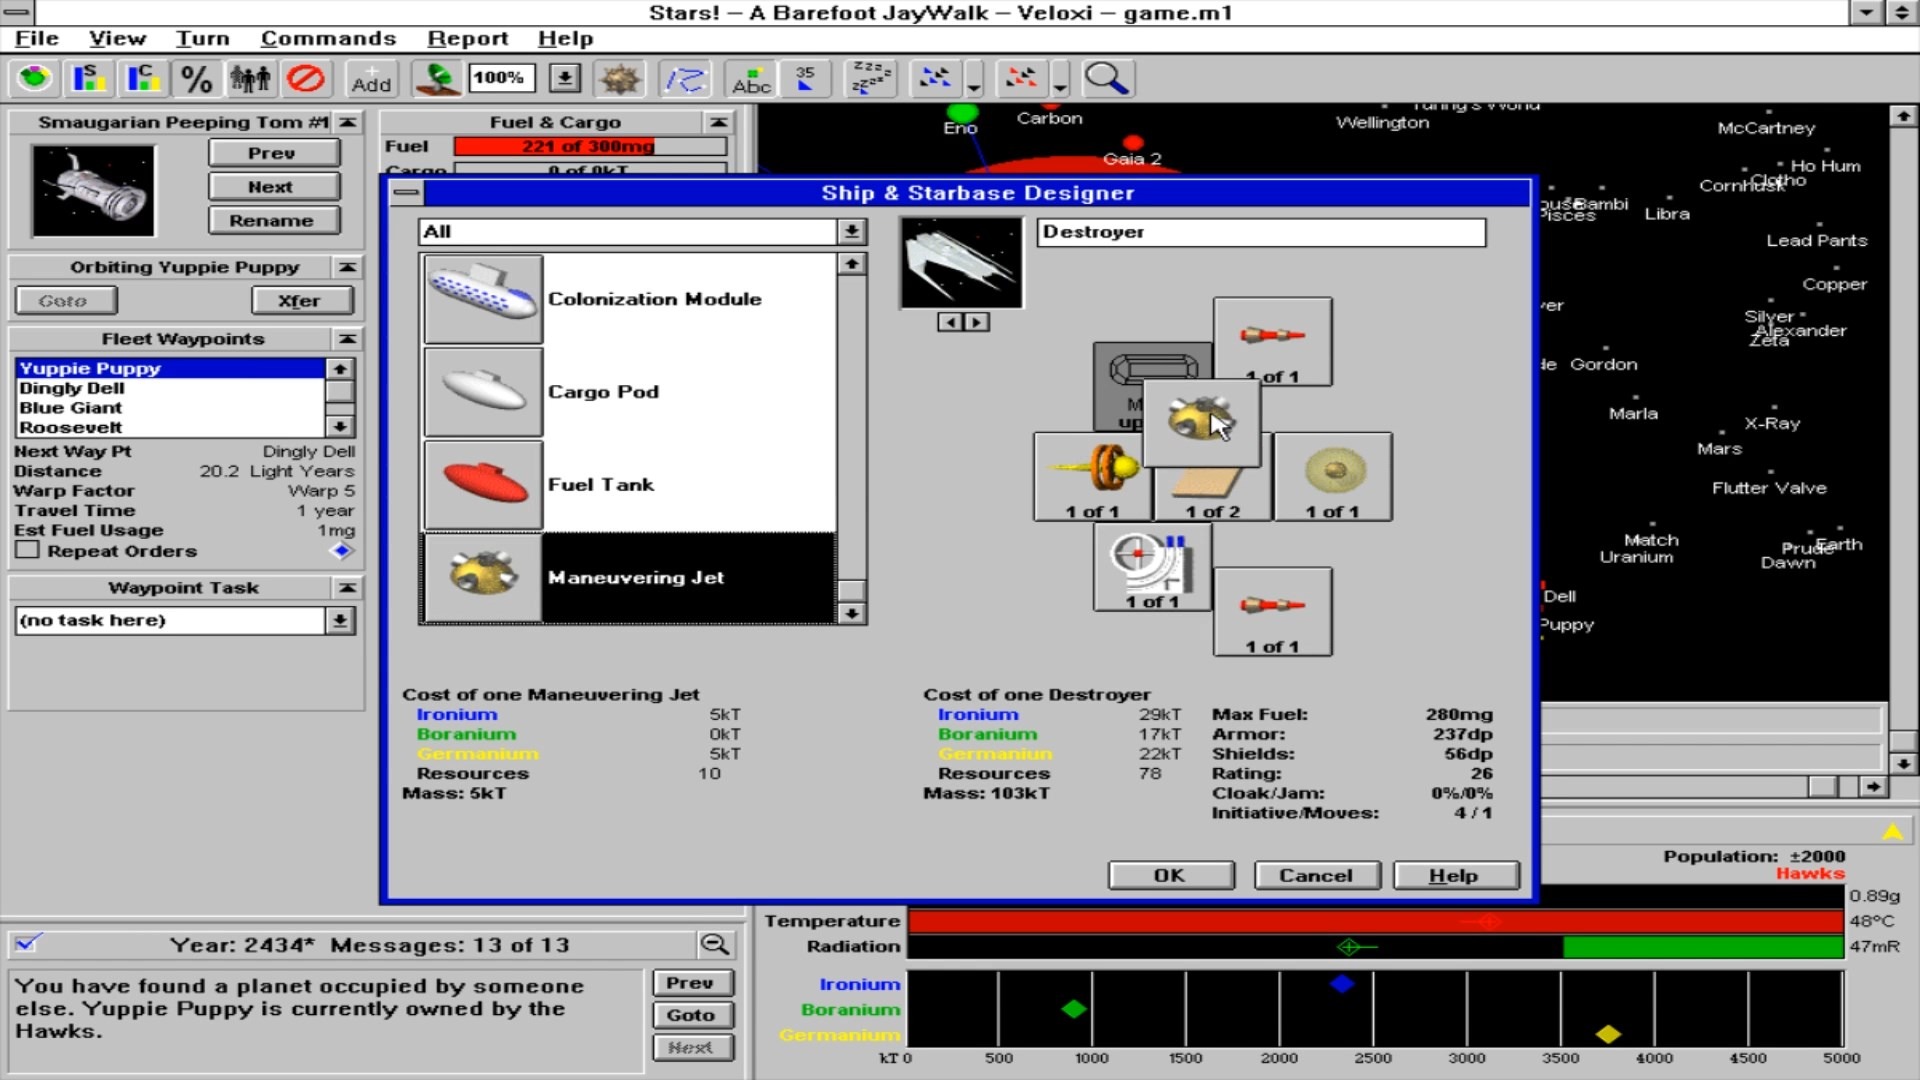Select Fuel Tank in component list

point(630,485)
